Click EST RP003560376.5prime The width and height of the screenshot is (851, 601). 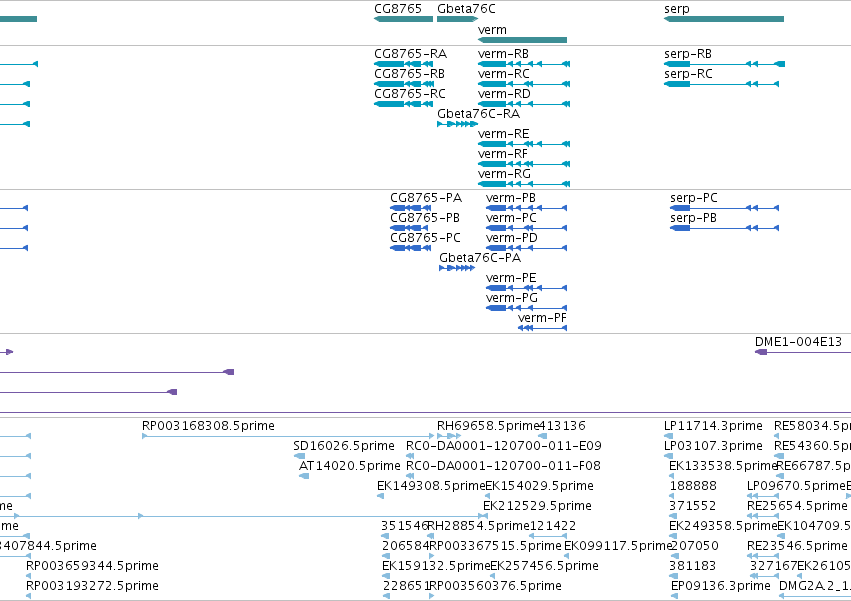[x=431, y=596]
